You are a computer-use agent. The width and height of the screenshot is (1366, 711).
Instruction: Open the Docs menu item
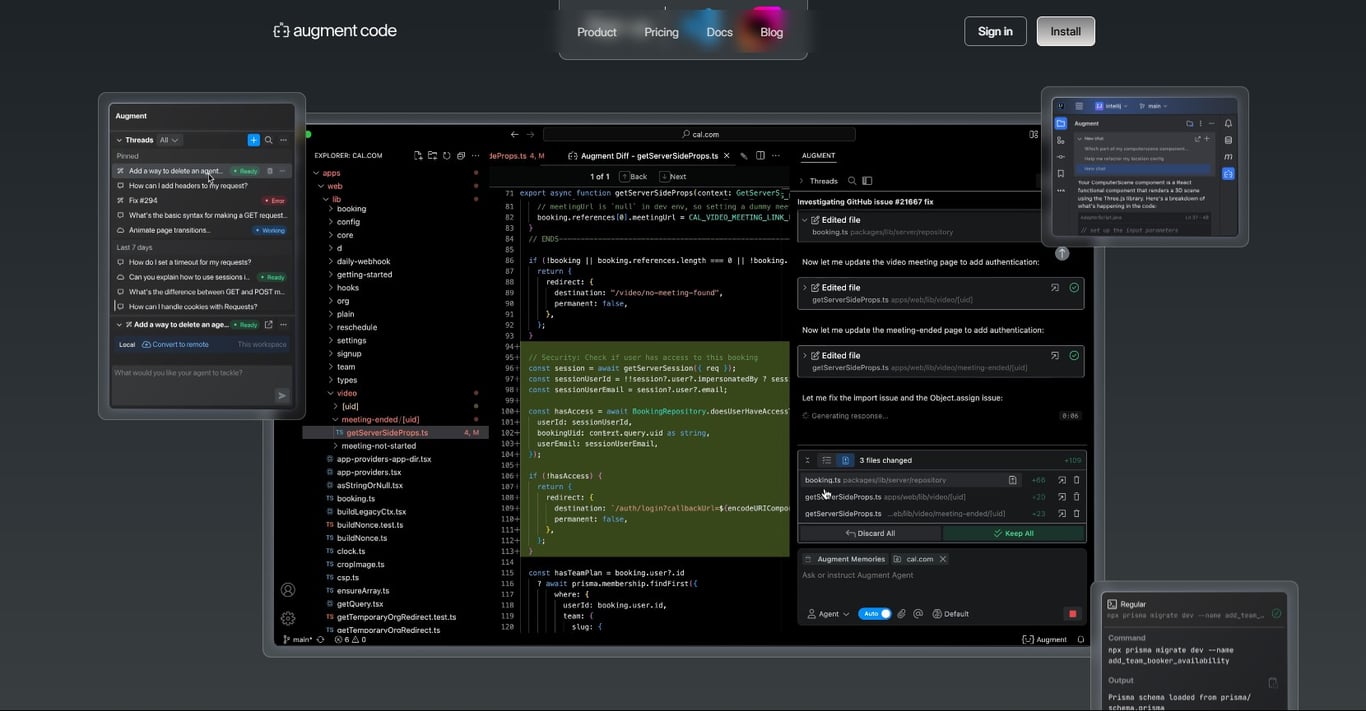[x=719, y=31]
